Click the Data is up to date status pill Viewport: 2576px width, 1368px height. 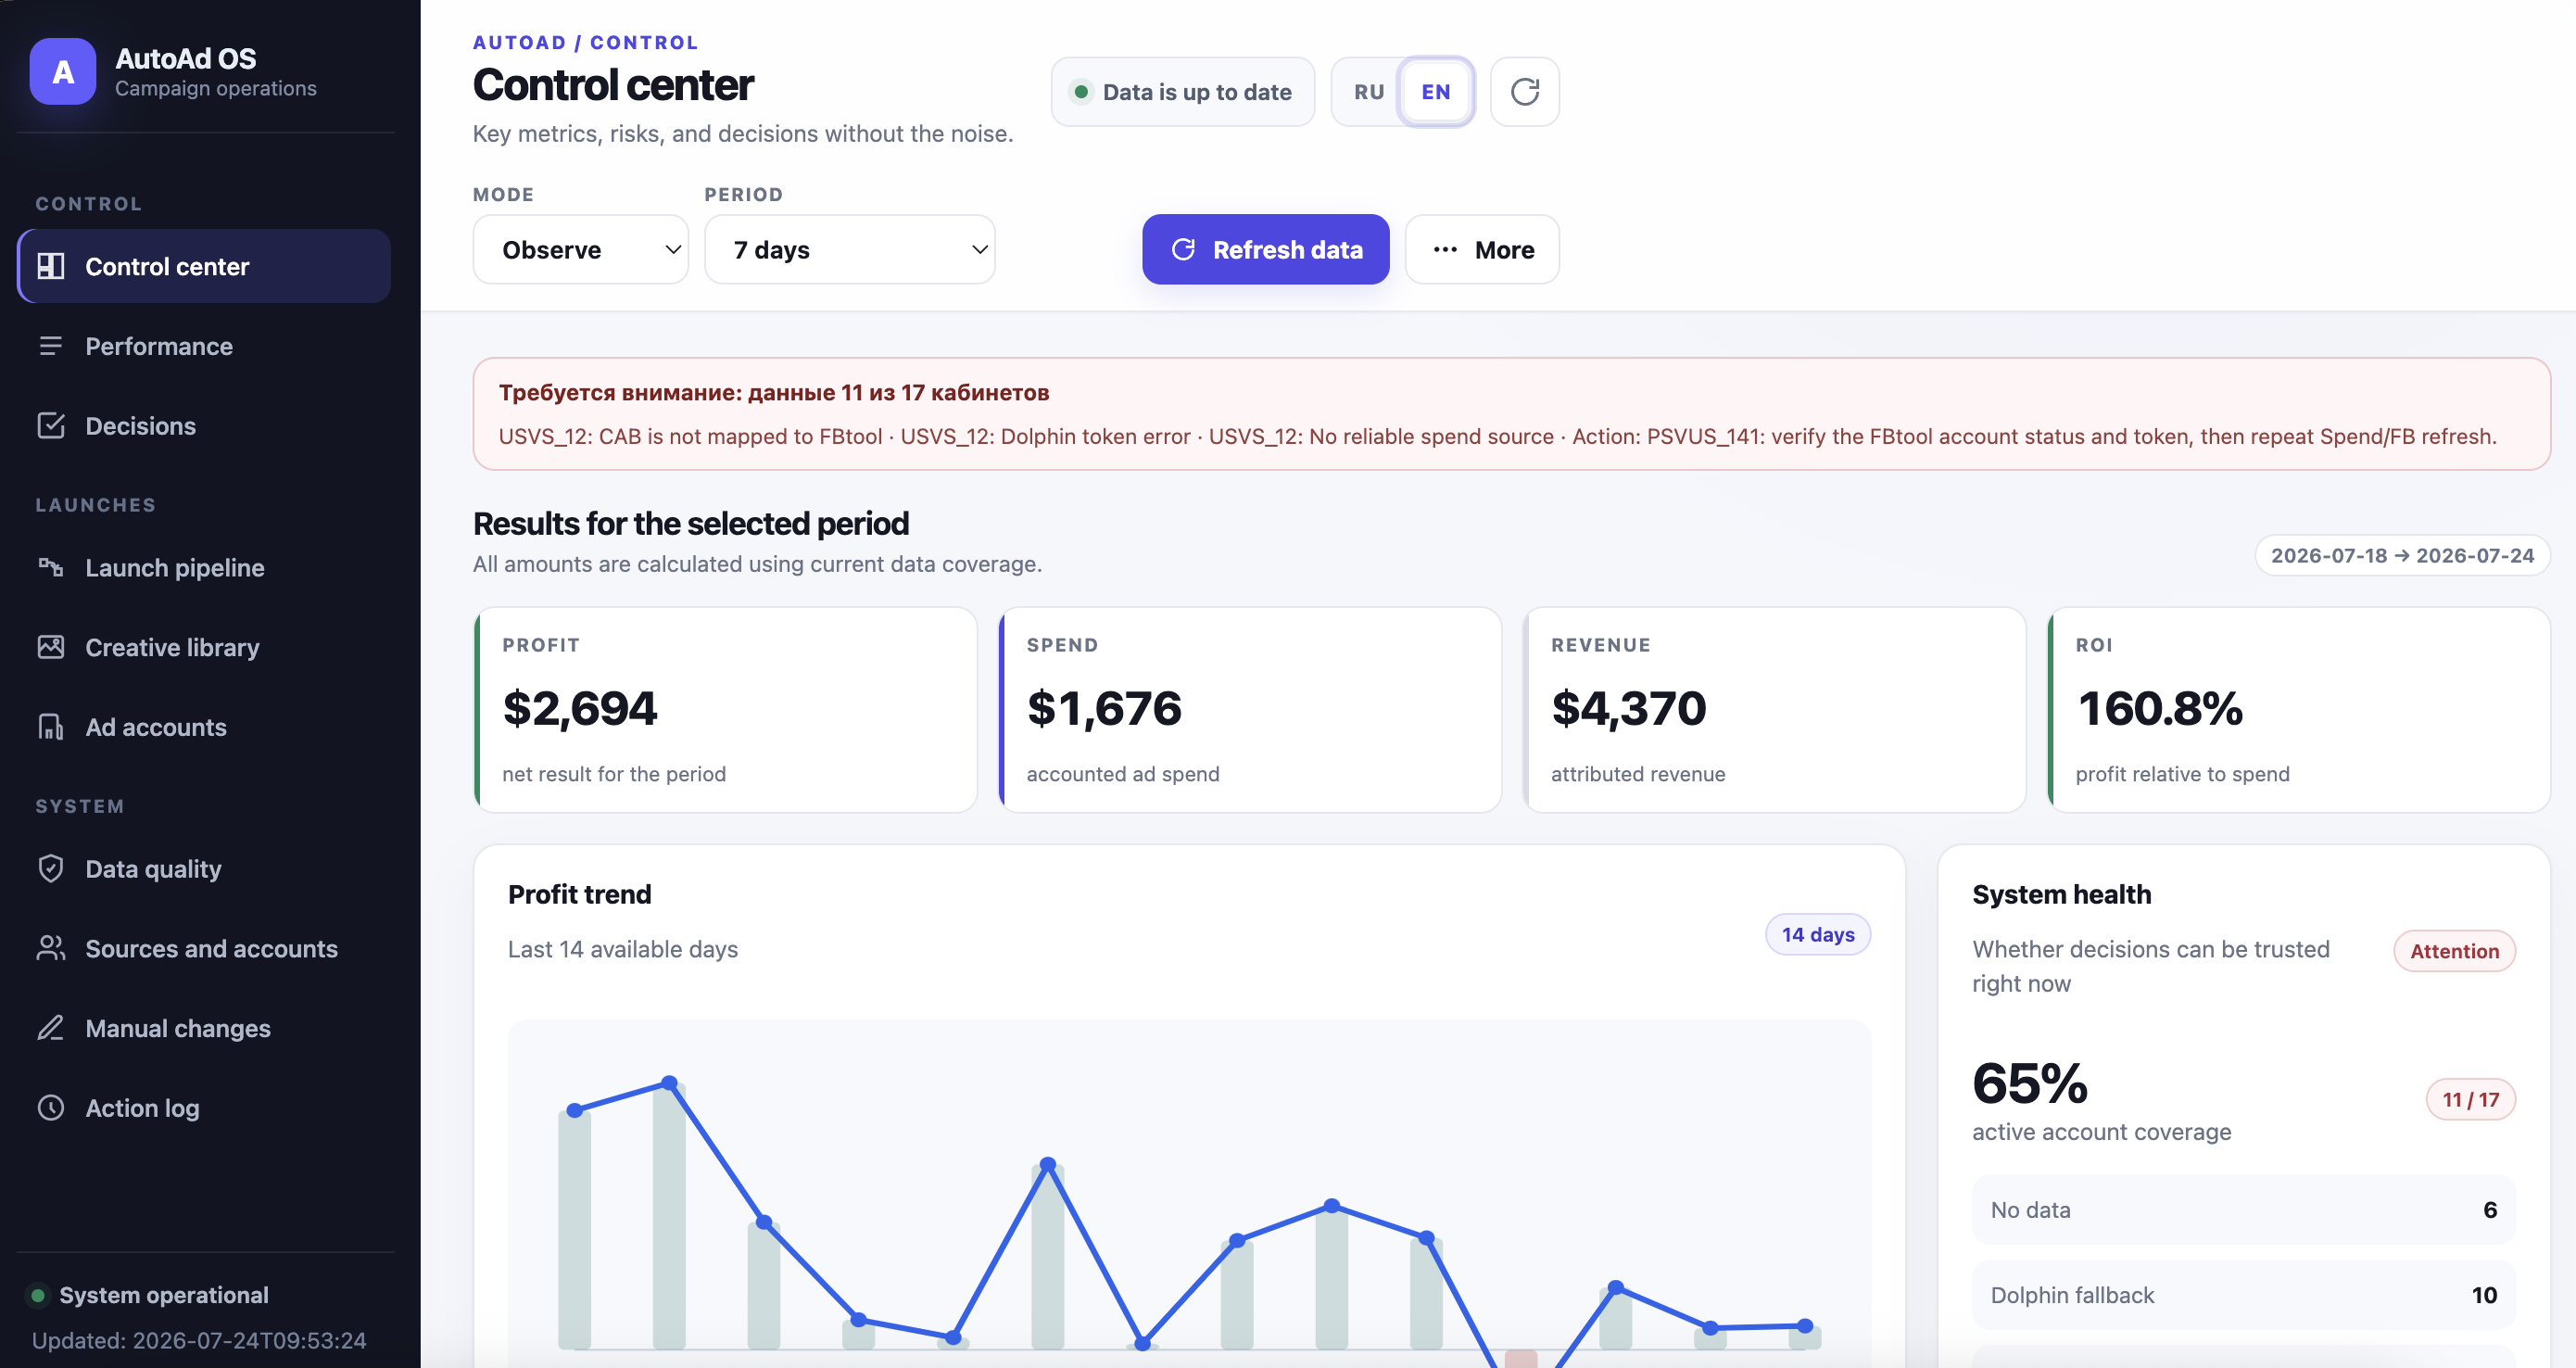click(1182, 92)
